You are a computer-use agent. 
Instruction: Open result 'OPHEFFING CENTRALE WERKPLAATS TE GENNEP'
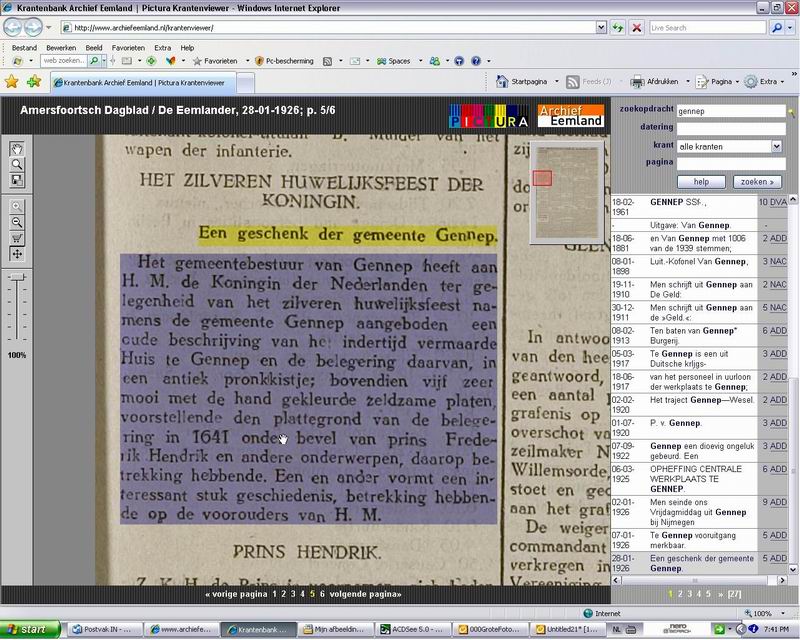click(696, 479)
